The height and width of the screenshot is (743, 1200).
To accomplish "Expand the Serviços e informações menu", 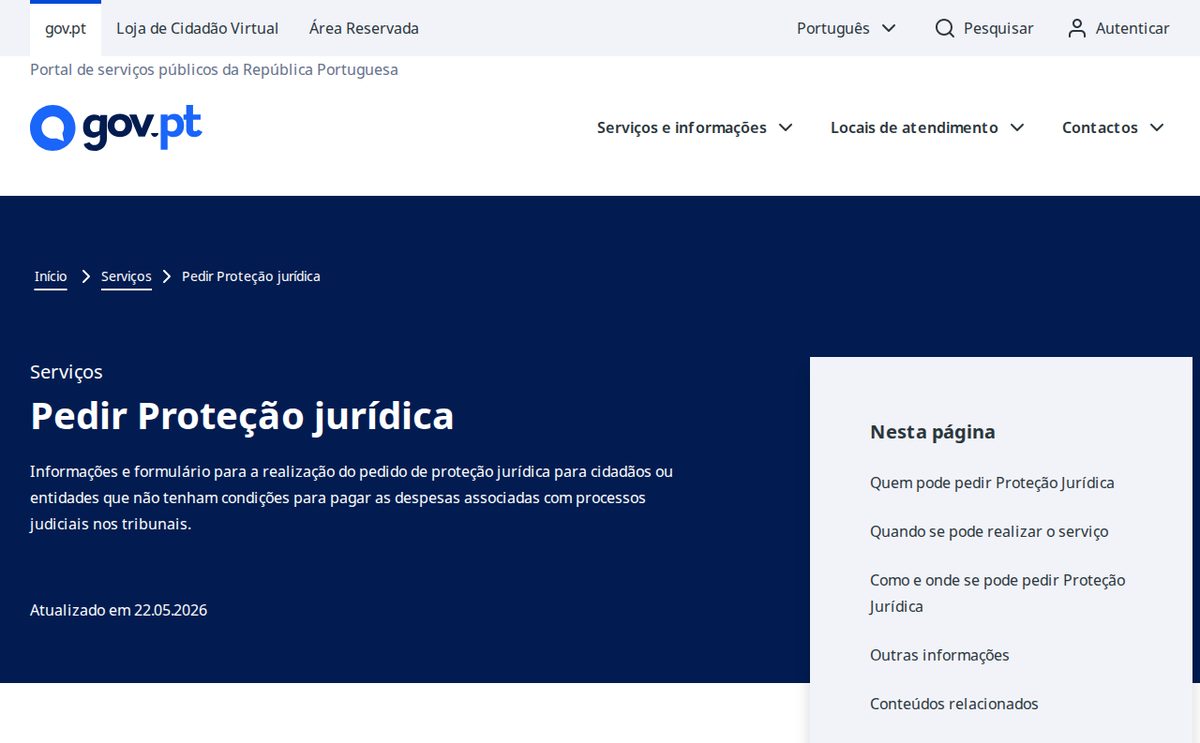I will [x=695, y=128].
